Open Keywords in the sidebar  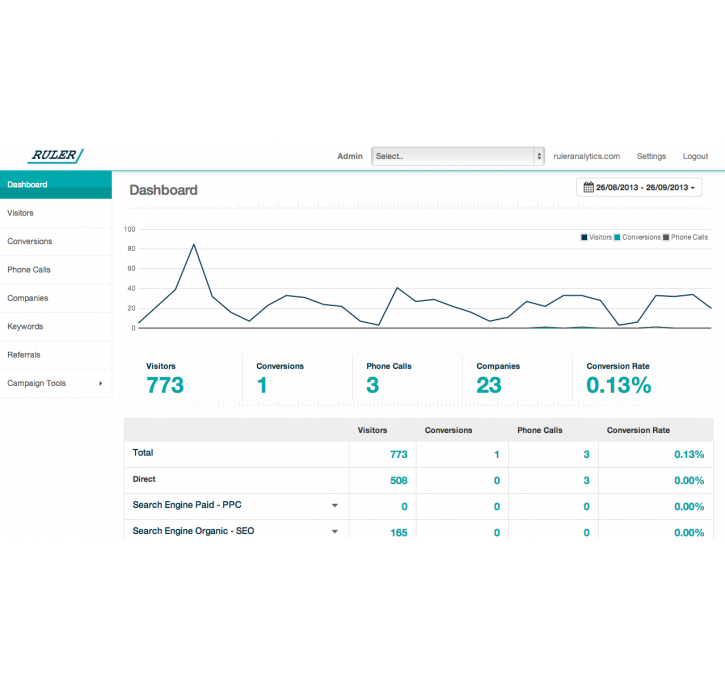coord(56,326)
